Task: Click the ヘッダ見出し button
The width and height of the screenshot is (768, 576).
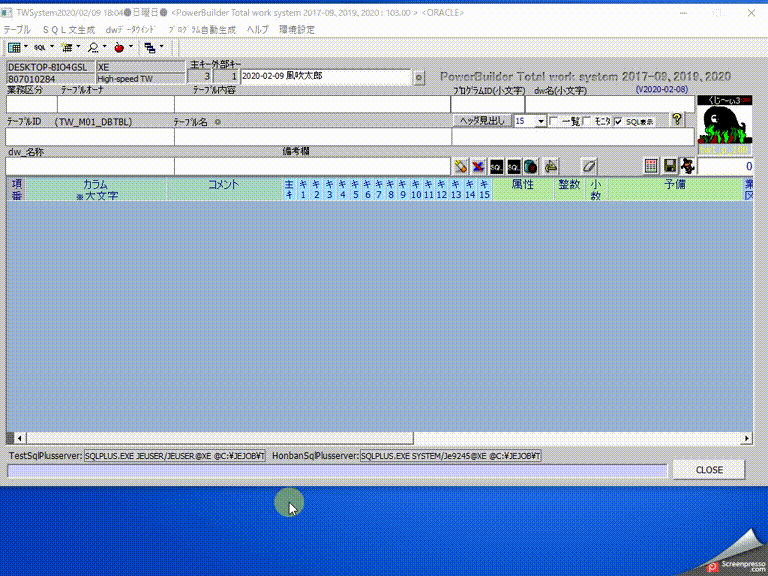Action: pyautogui.click(x=482, y=120)
